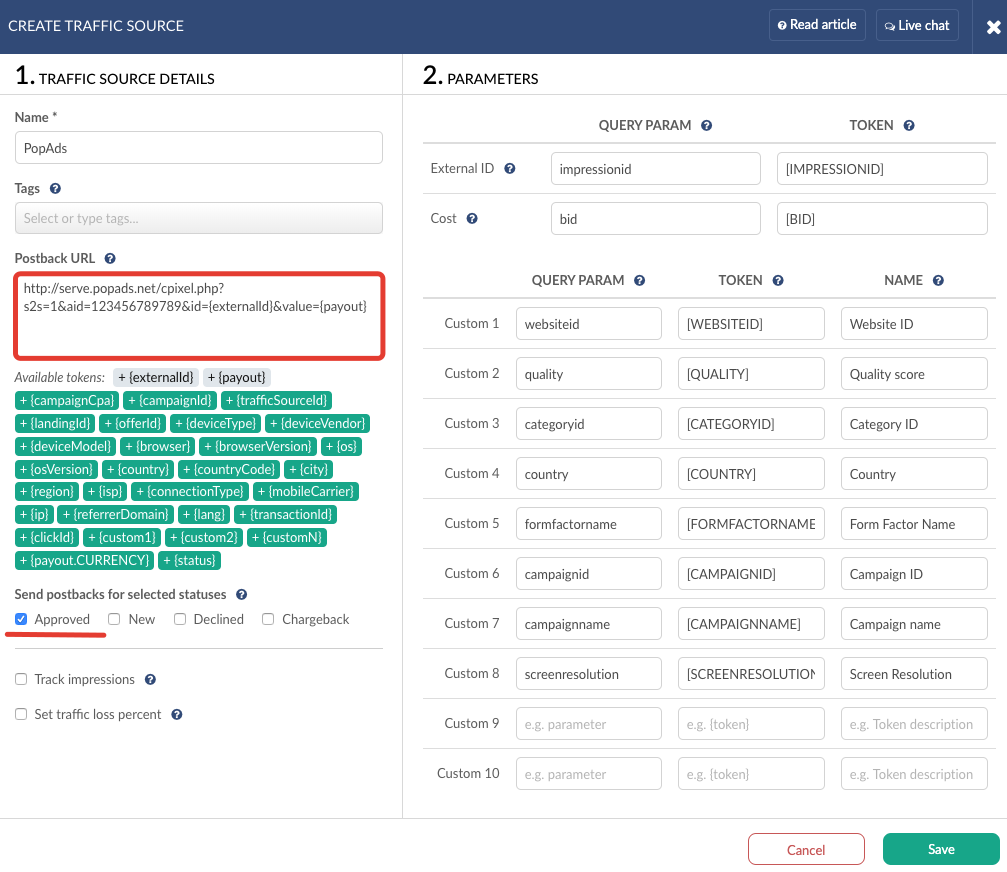Click help icon next to NAME column header
The height and width of the screenshot is (872, 1007).
tap(938, 281)
